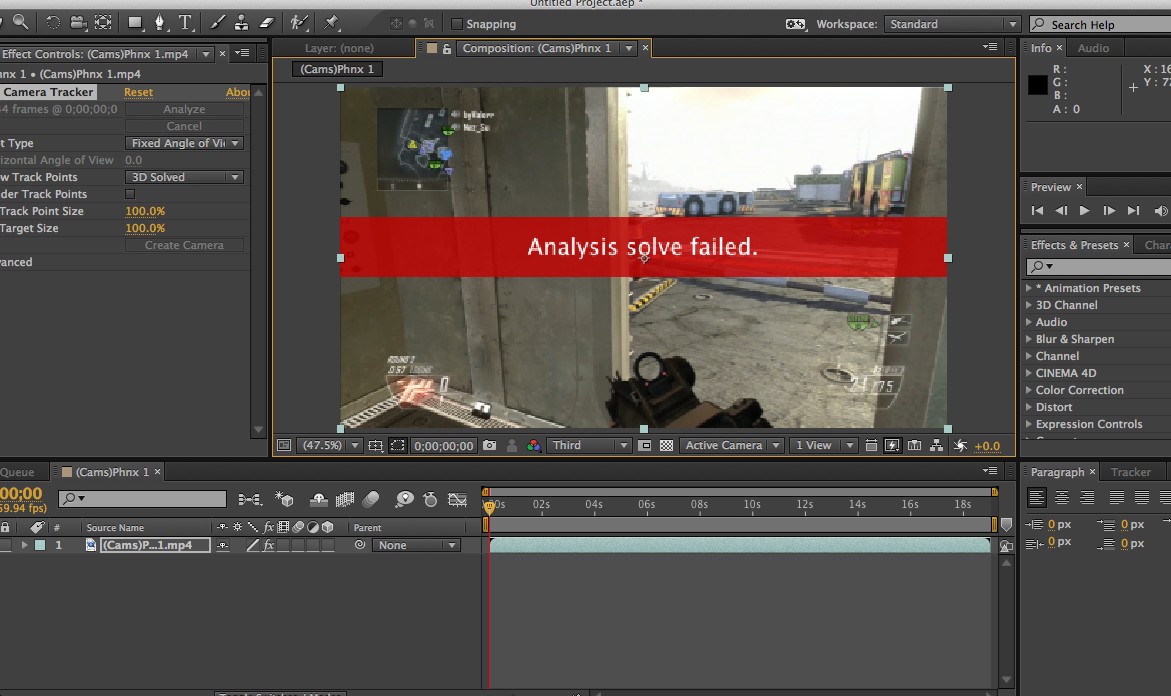Open the Effect Controls panel menu
This screenshot has height=696, width=1171.
(241, 53)
